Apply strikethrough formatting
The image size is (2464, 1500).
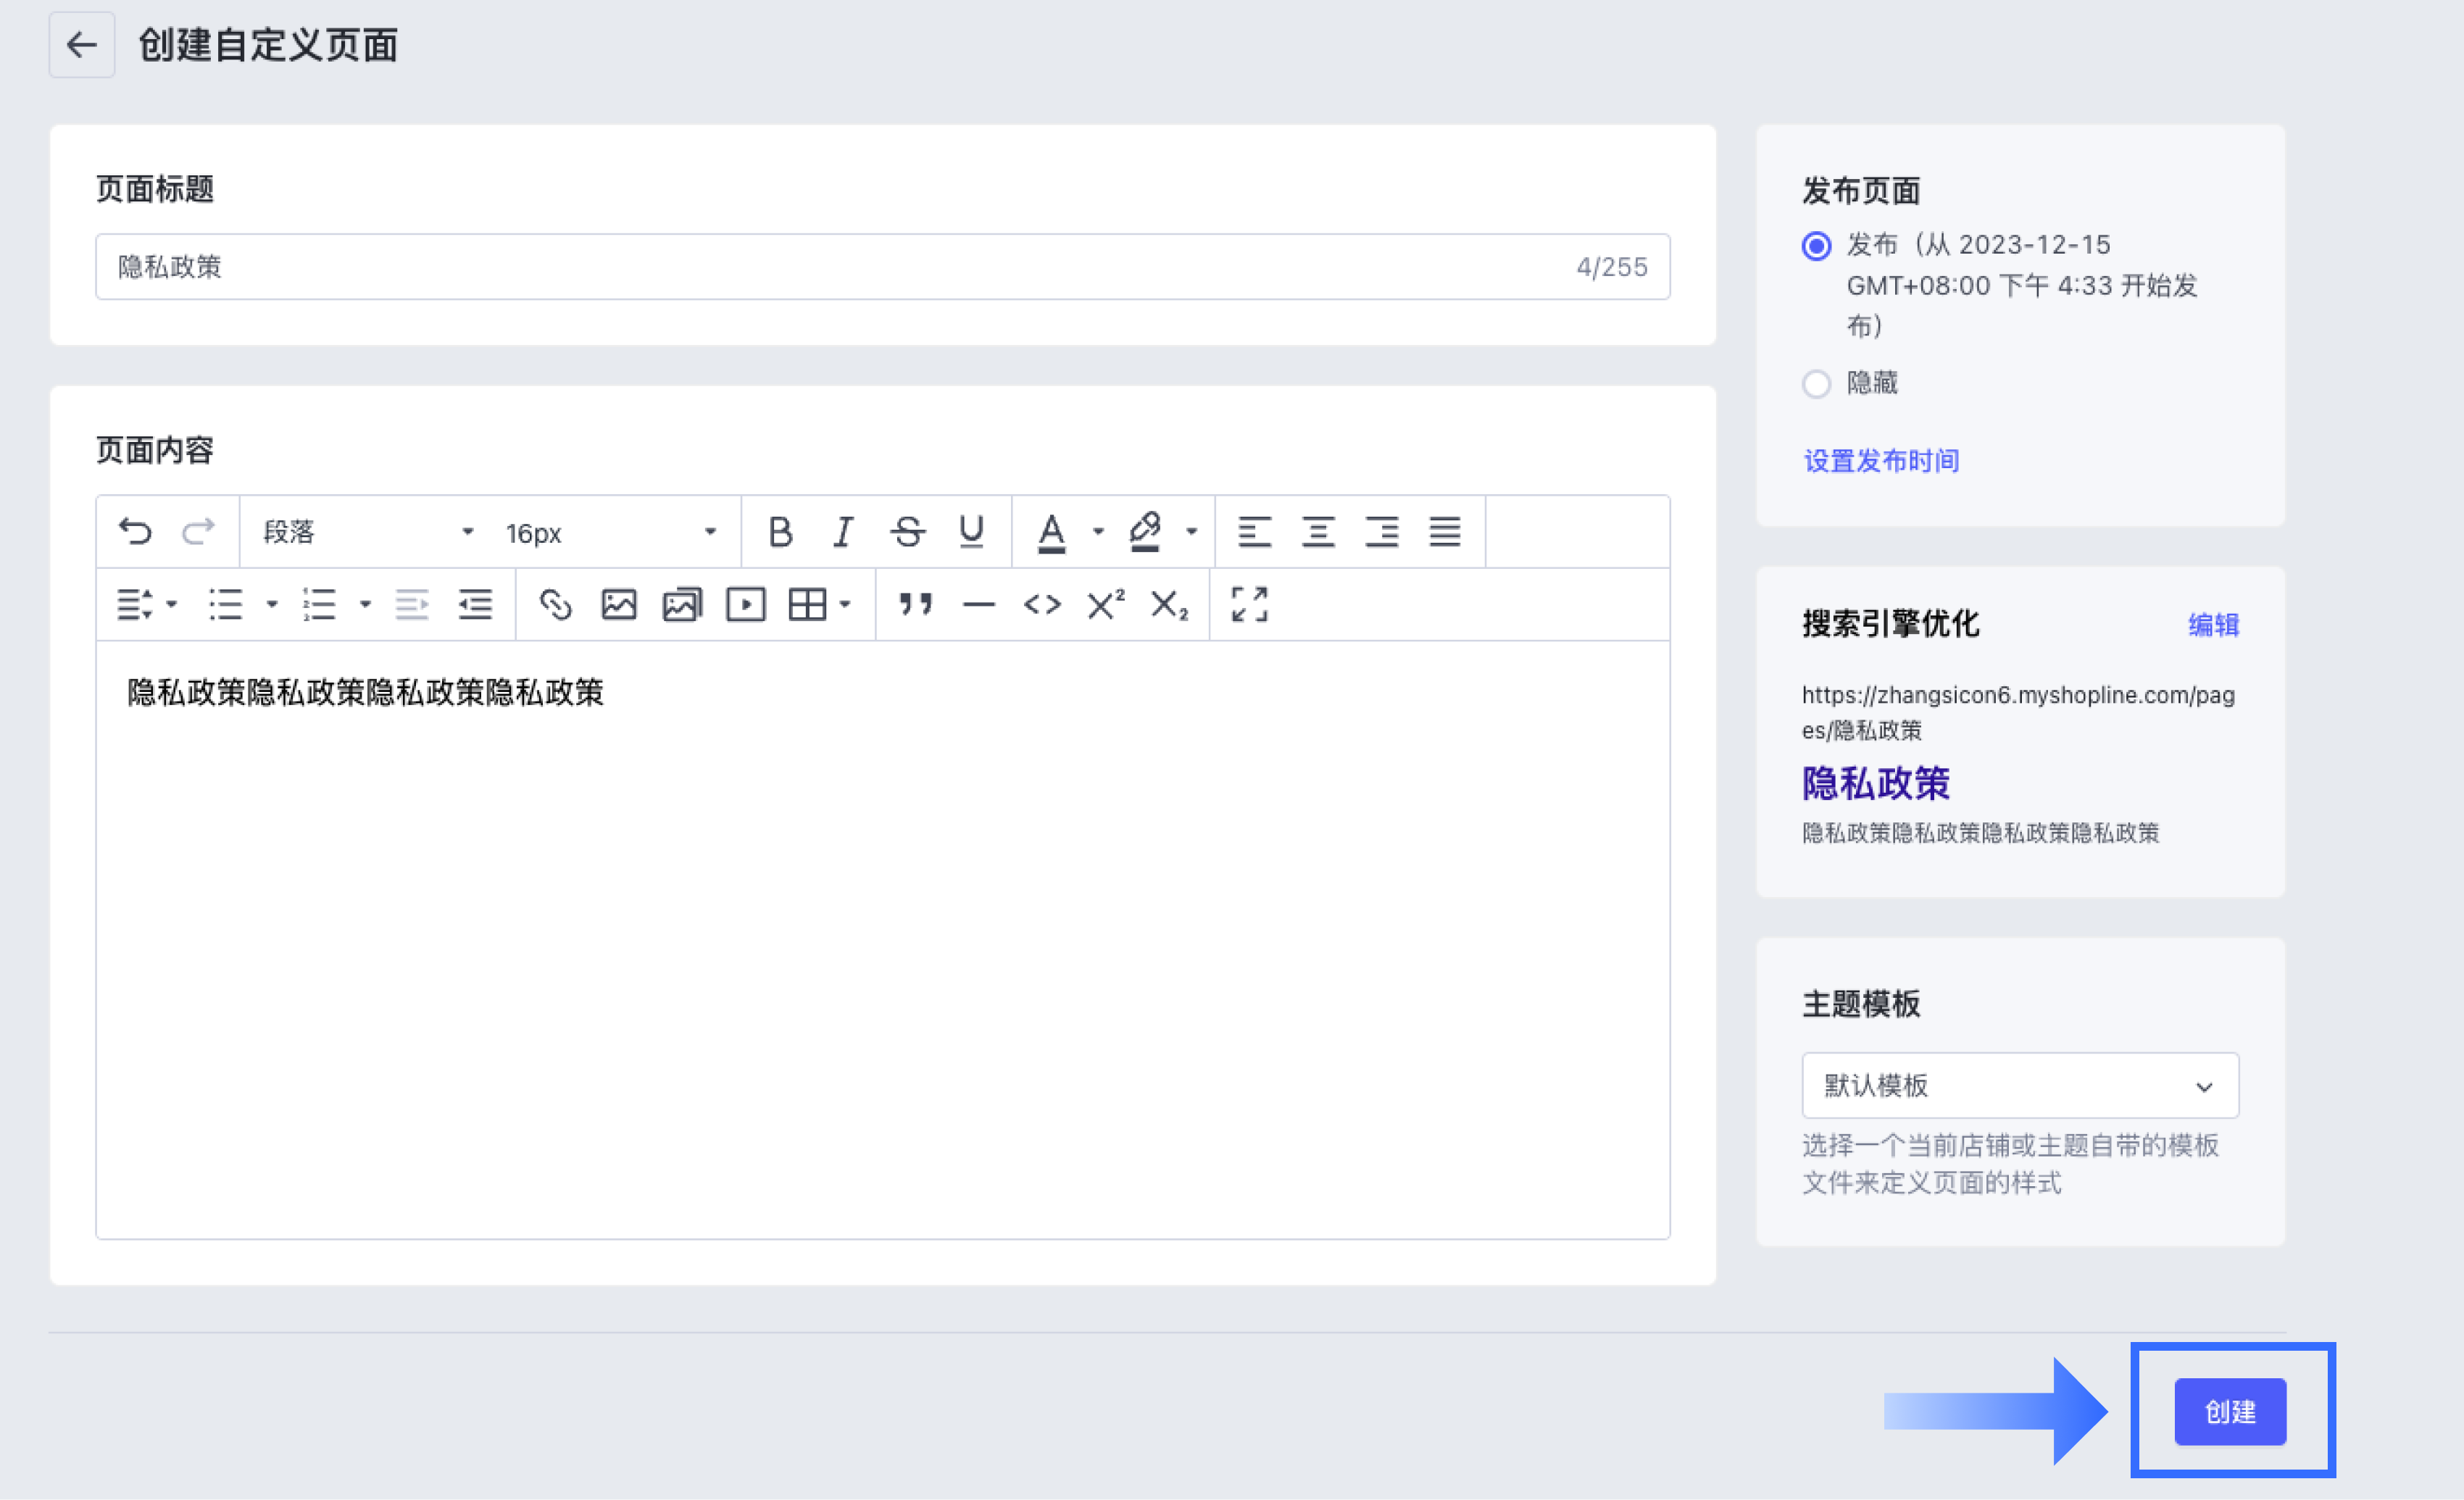907,531
